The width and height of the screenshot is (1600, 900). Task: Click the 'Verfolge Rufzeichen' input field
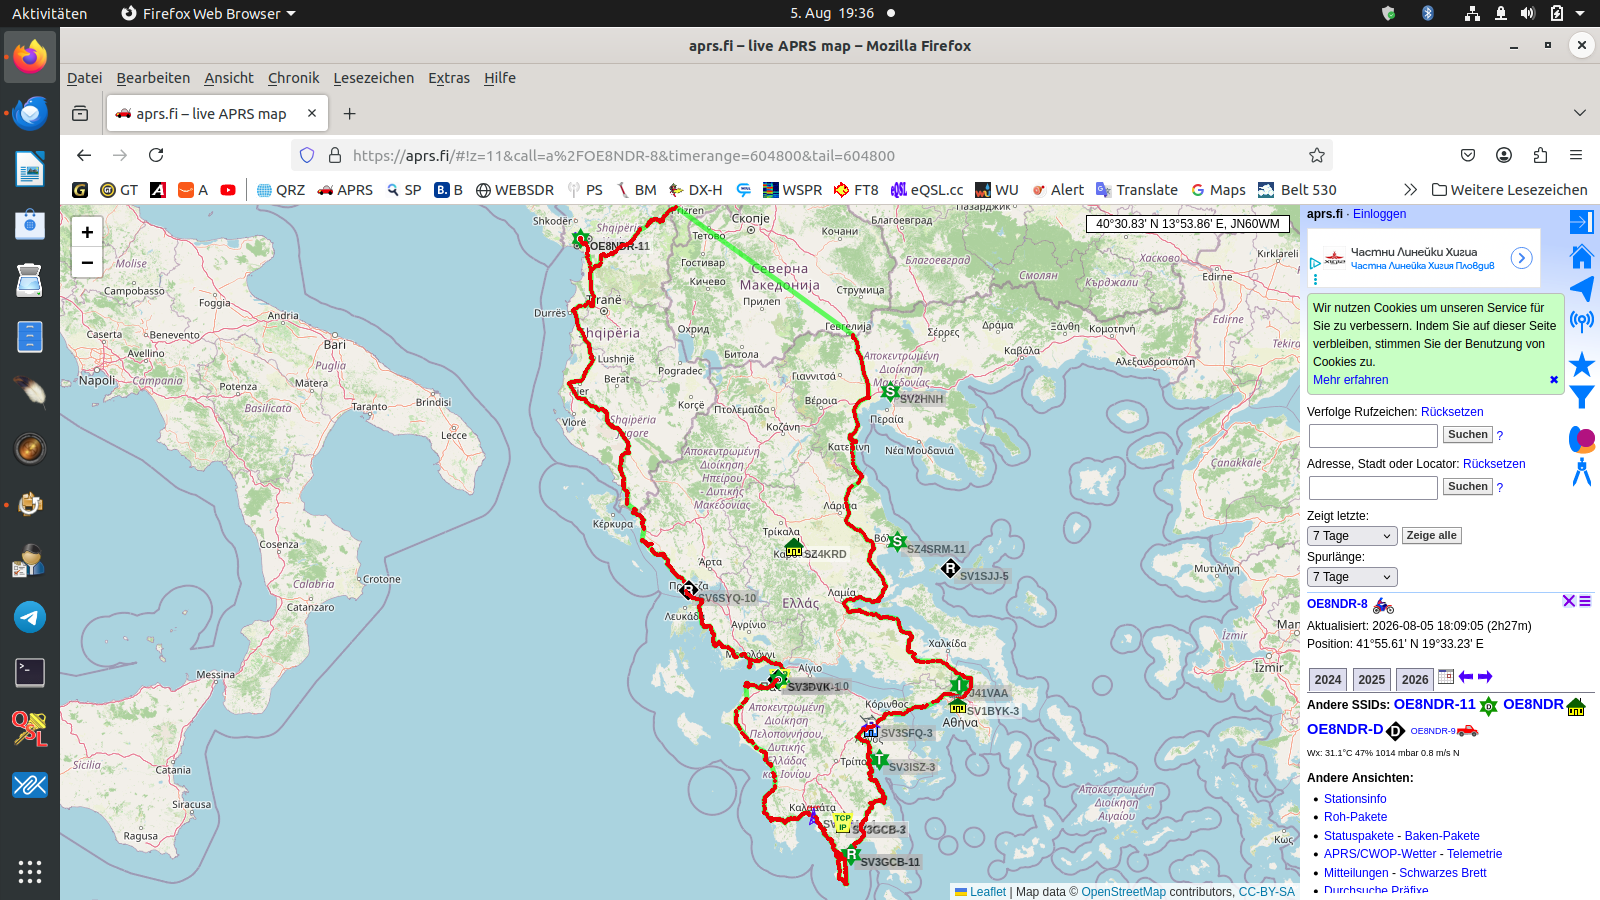1373,436
